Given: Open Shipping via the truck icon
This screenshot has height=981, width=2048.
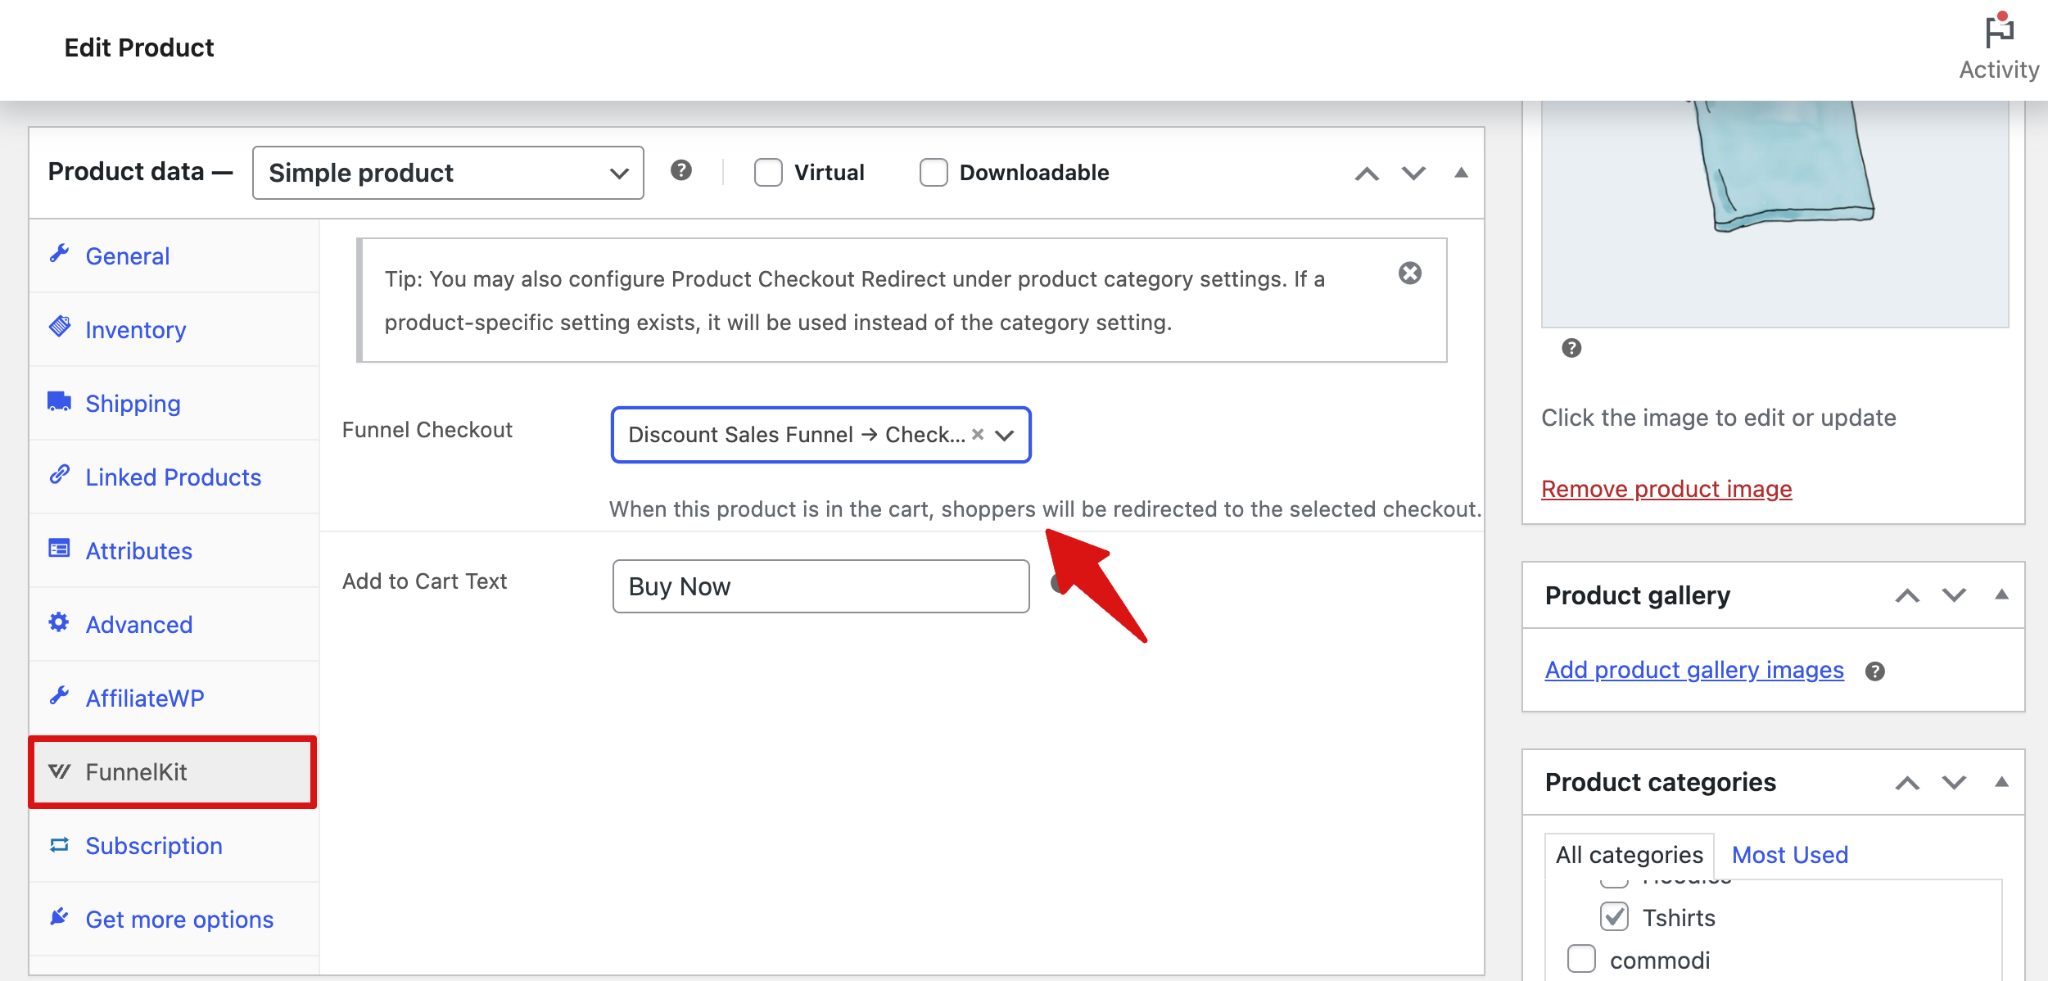Looking at the screenshot, I should point(59,402).
